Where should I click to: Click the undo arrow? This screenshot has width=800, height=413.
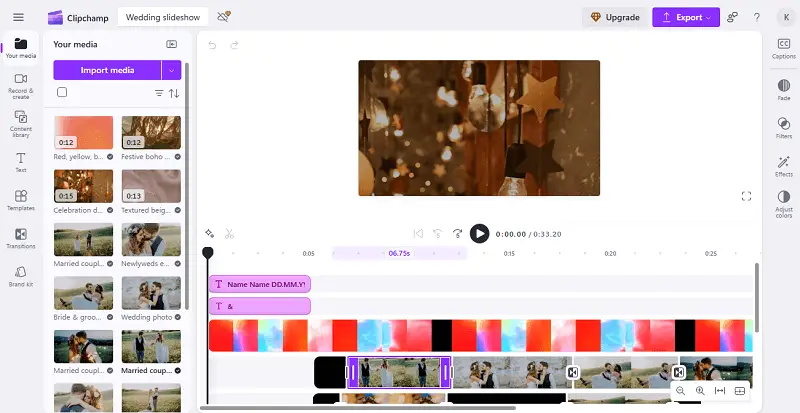pyautogui.click(x=212, y=45)
